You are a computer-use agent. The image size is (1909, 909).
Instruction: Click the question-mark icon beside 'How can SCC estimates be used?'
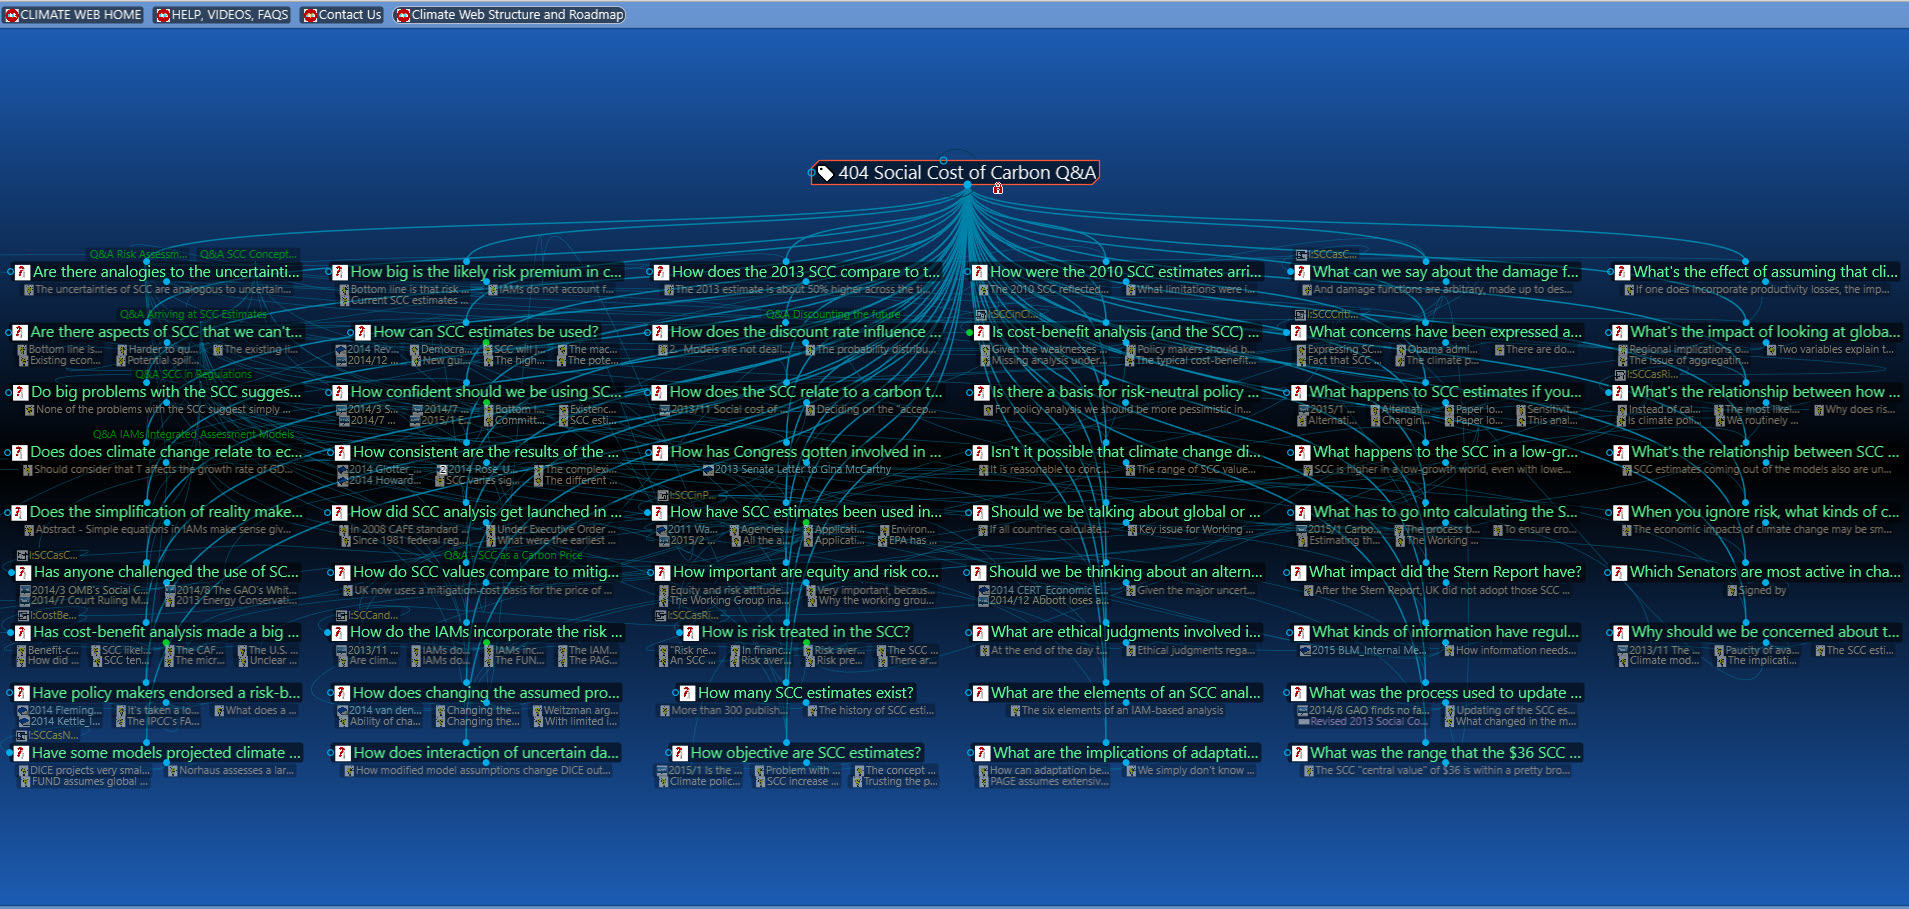(x=363, y=332)
